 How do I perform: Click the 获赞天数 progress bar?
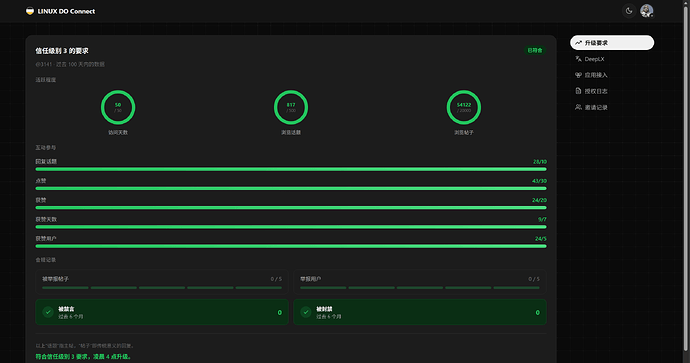(291, 227)
